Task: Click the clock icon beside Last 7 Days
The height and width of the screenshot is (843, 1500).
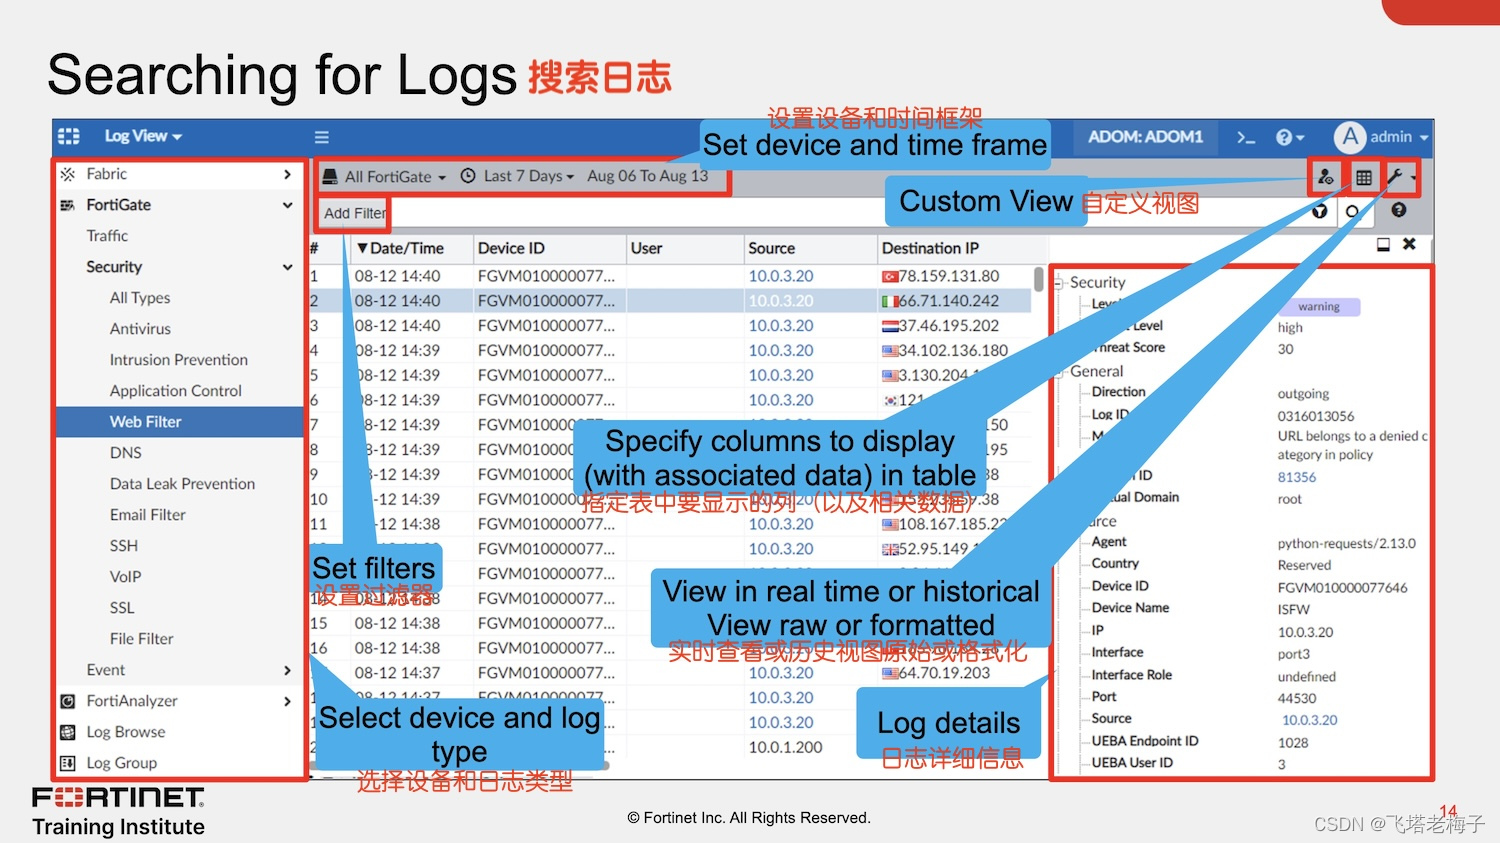Action: point(468,176)
